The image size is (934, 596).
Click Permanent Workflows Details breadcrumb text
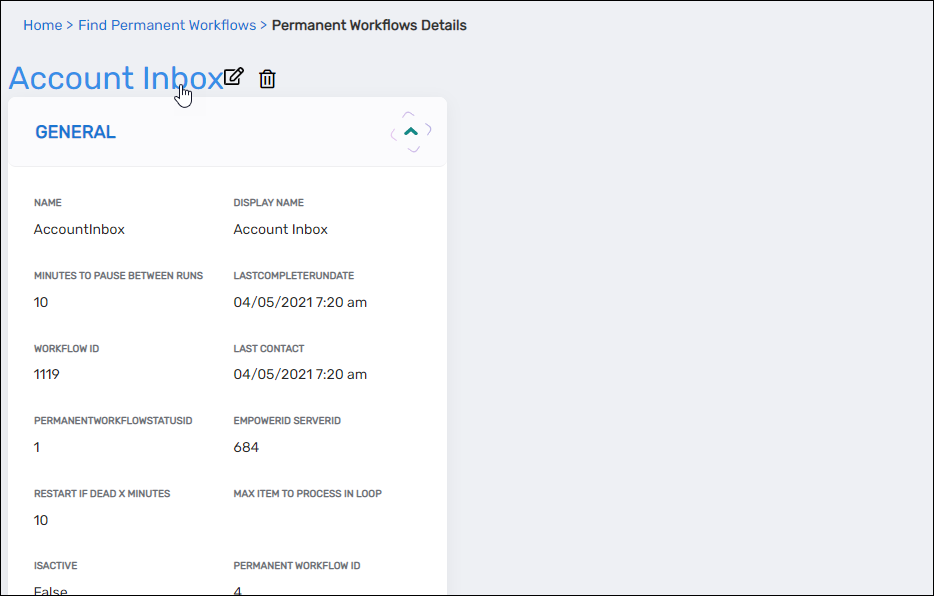(369, 25)
